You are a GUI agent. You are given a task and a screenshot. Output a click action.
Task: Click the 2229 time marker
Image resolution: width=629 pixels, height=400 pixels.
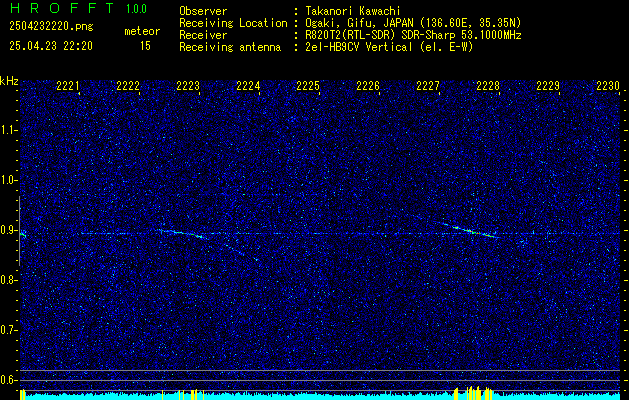pyautogui.click(x=548, y=86)
